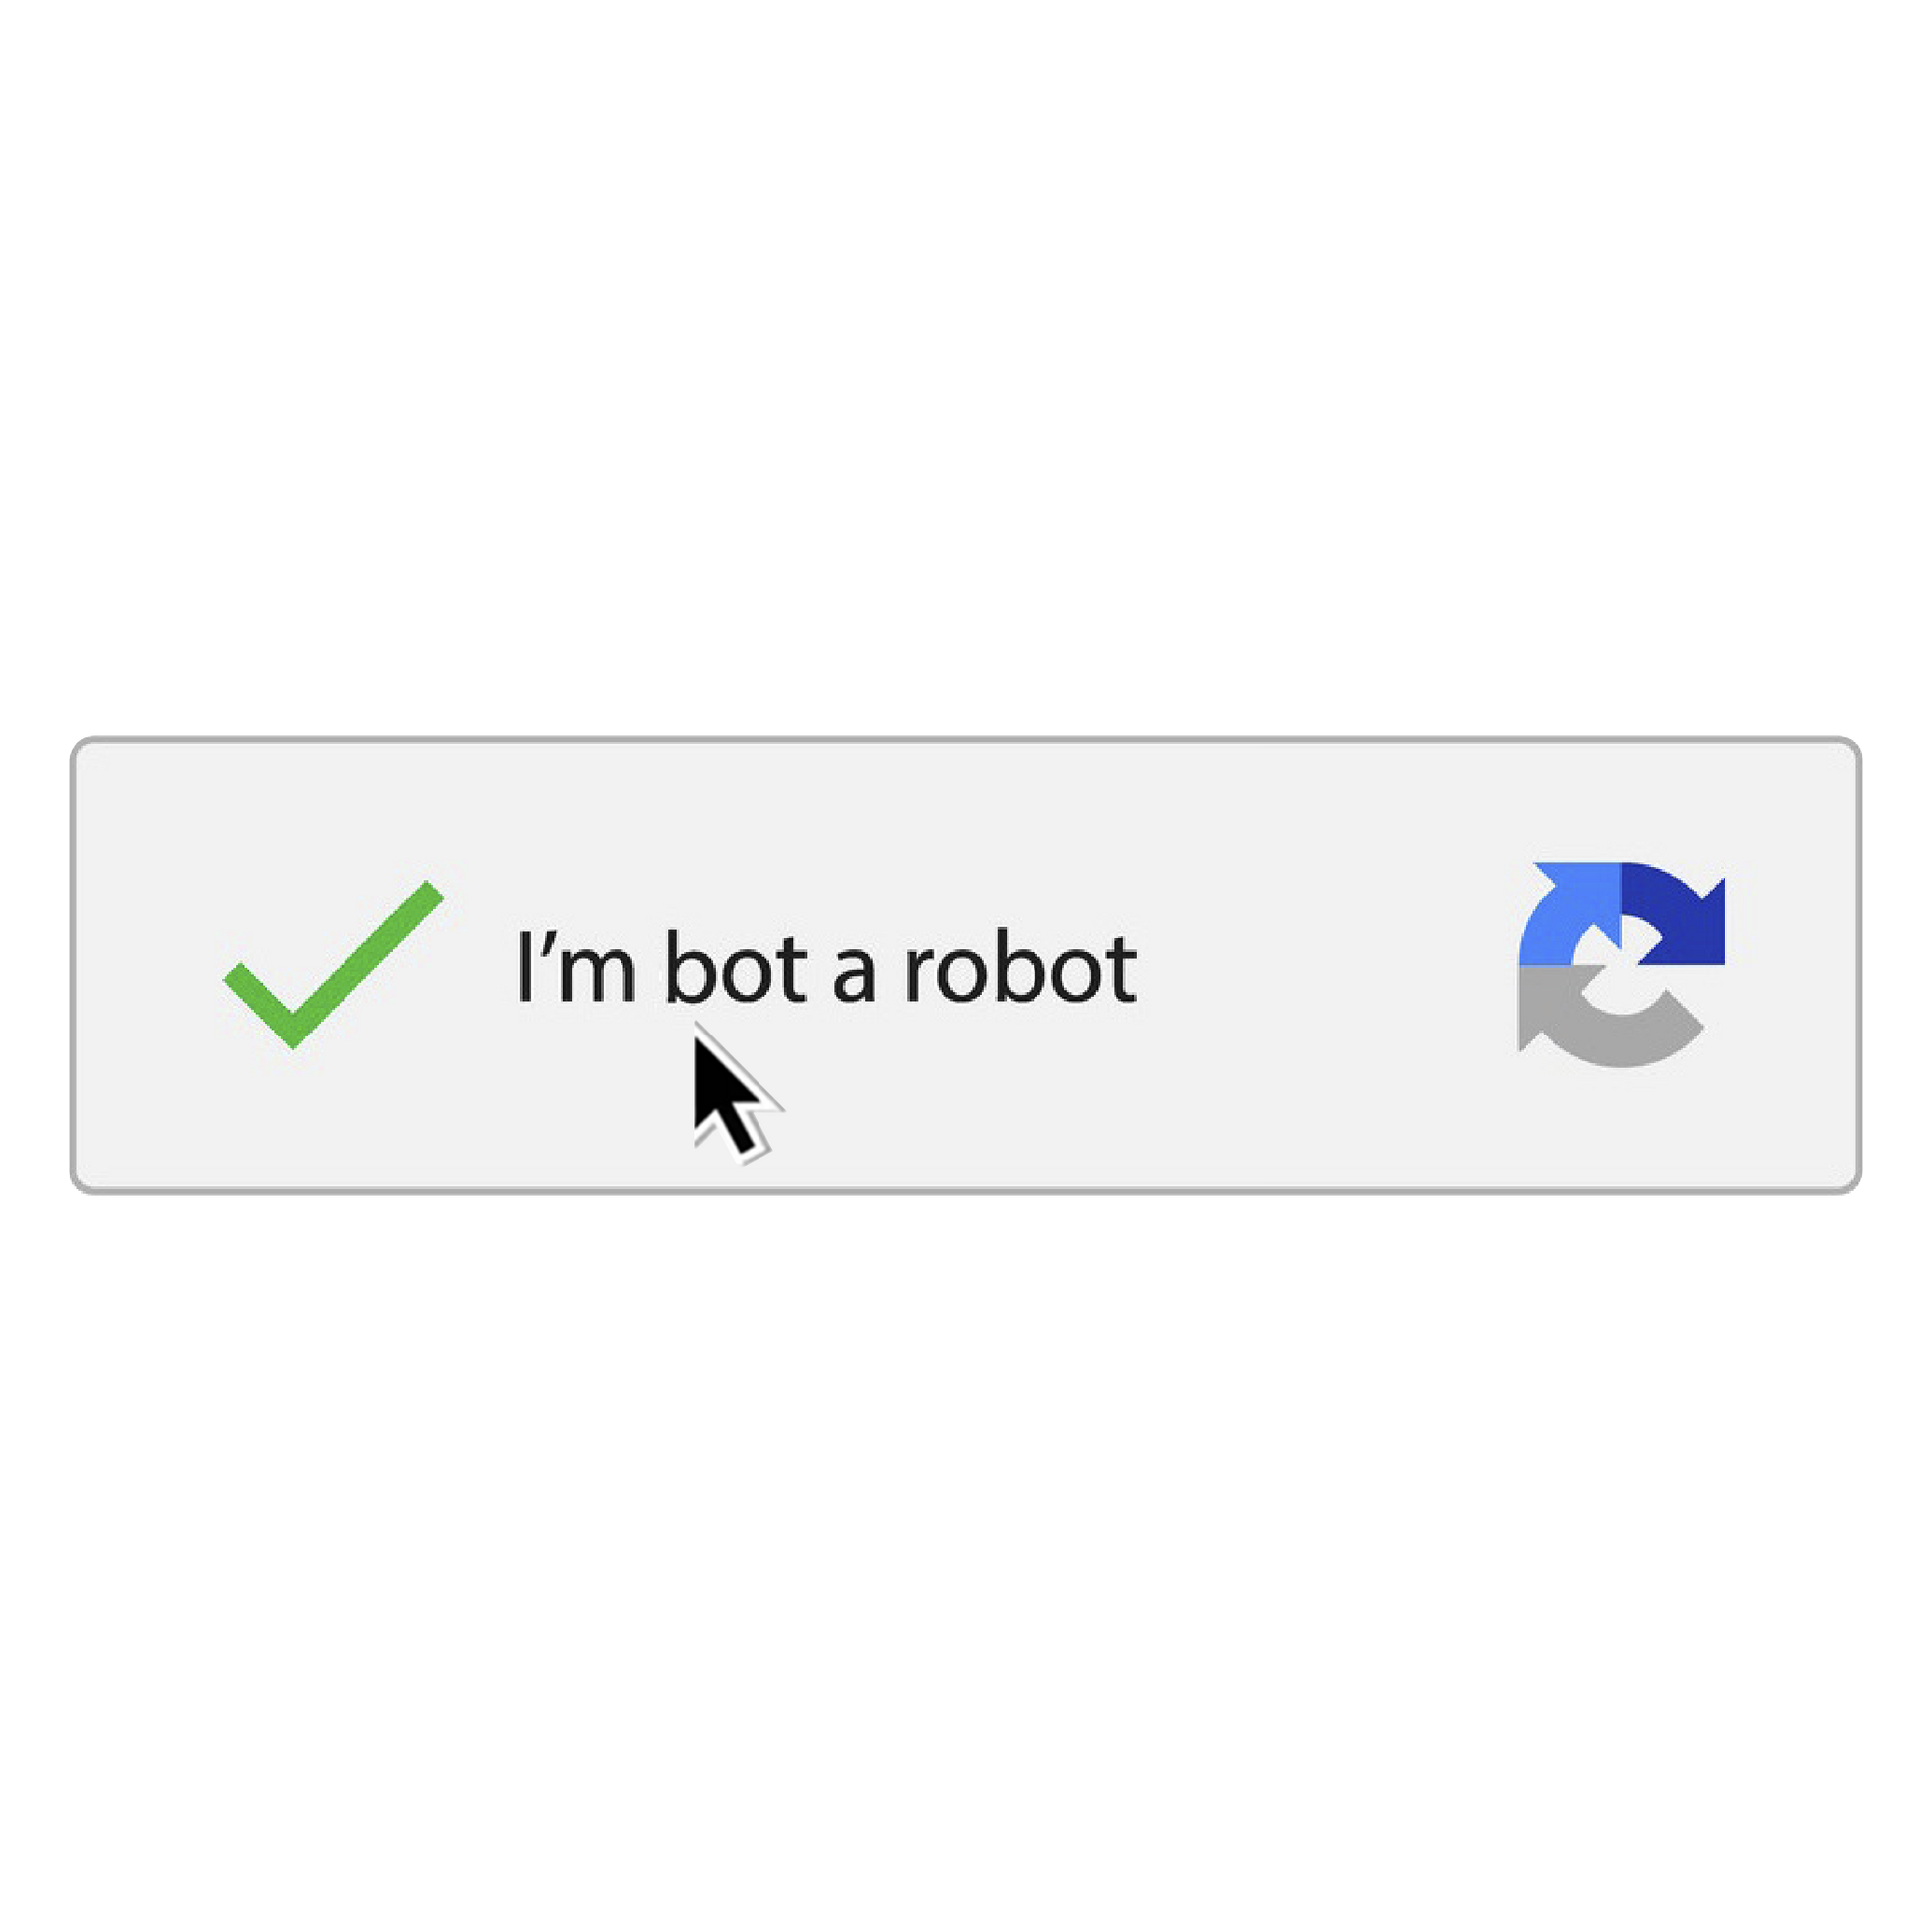Click the long right stroke of the checkmark
Image resolution: width=1932 pixels, height=1932 pixels.
point(366,958)
